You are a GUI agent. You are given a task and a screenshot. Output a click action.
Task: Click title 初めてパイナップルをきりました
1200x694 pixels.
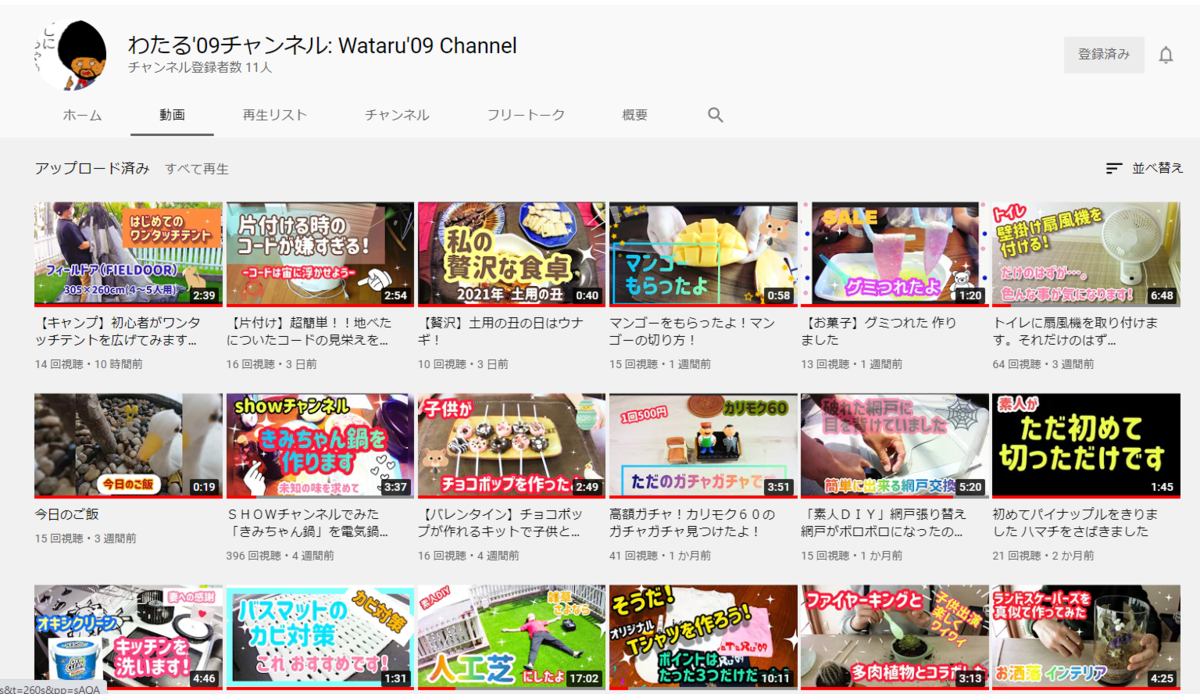pyautogui.click(x=1076, y=523)
